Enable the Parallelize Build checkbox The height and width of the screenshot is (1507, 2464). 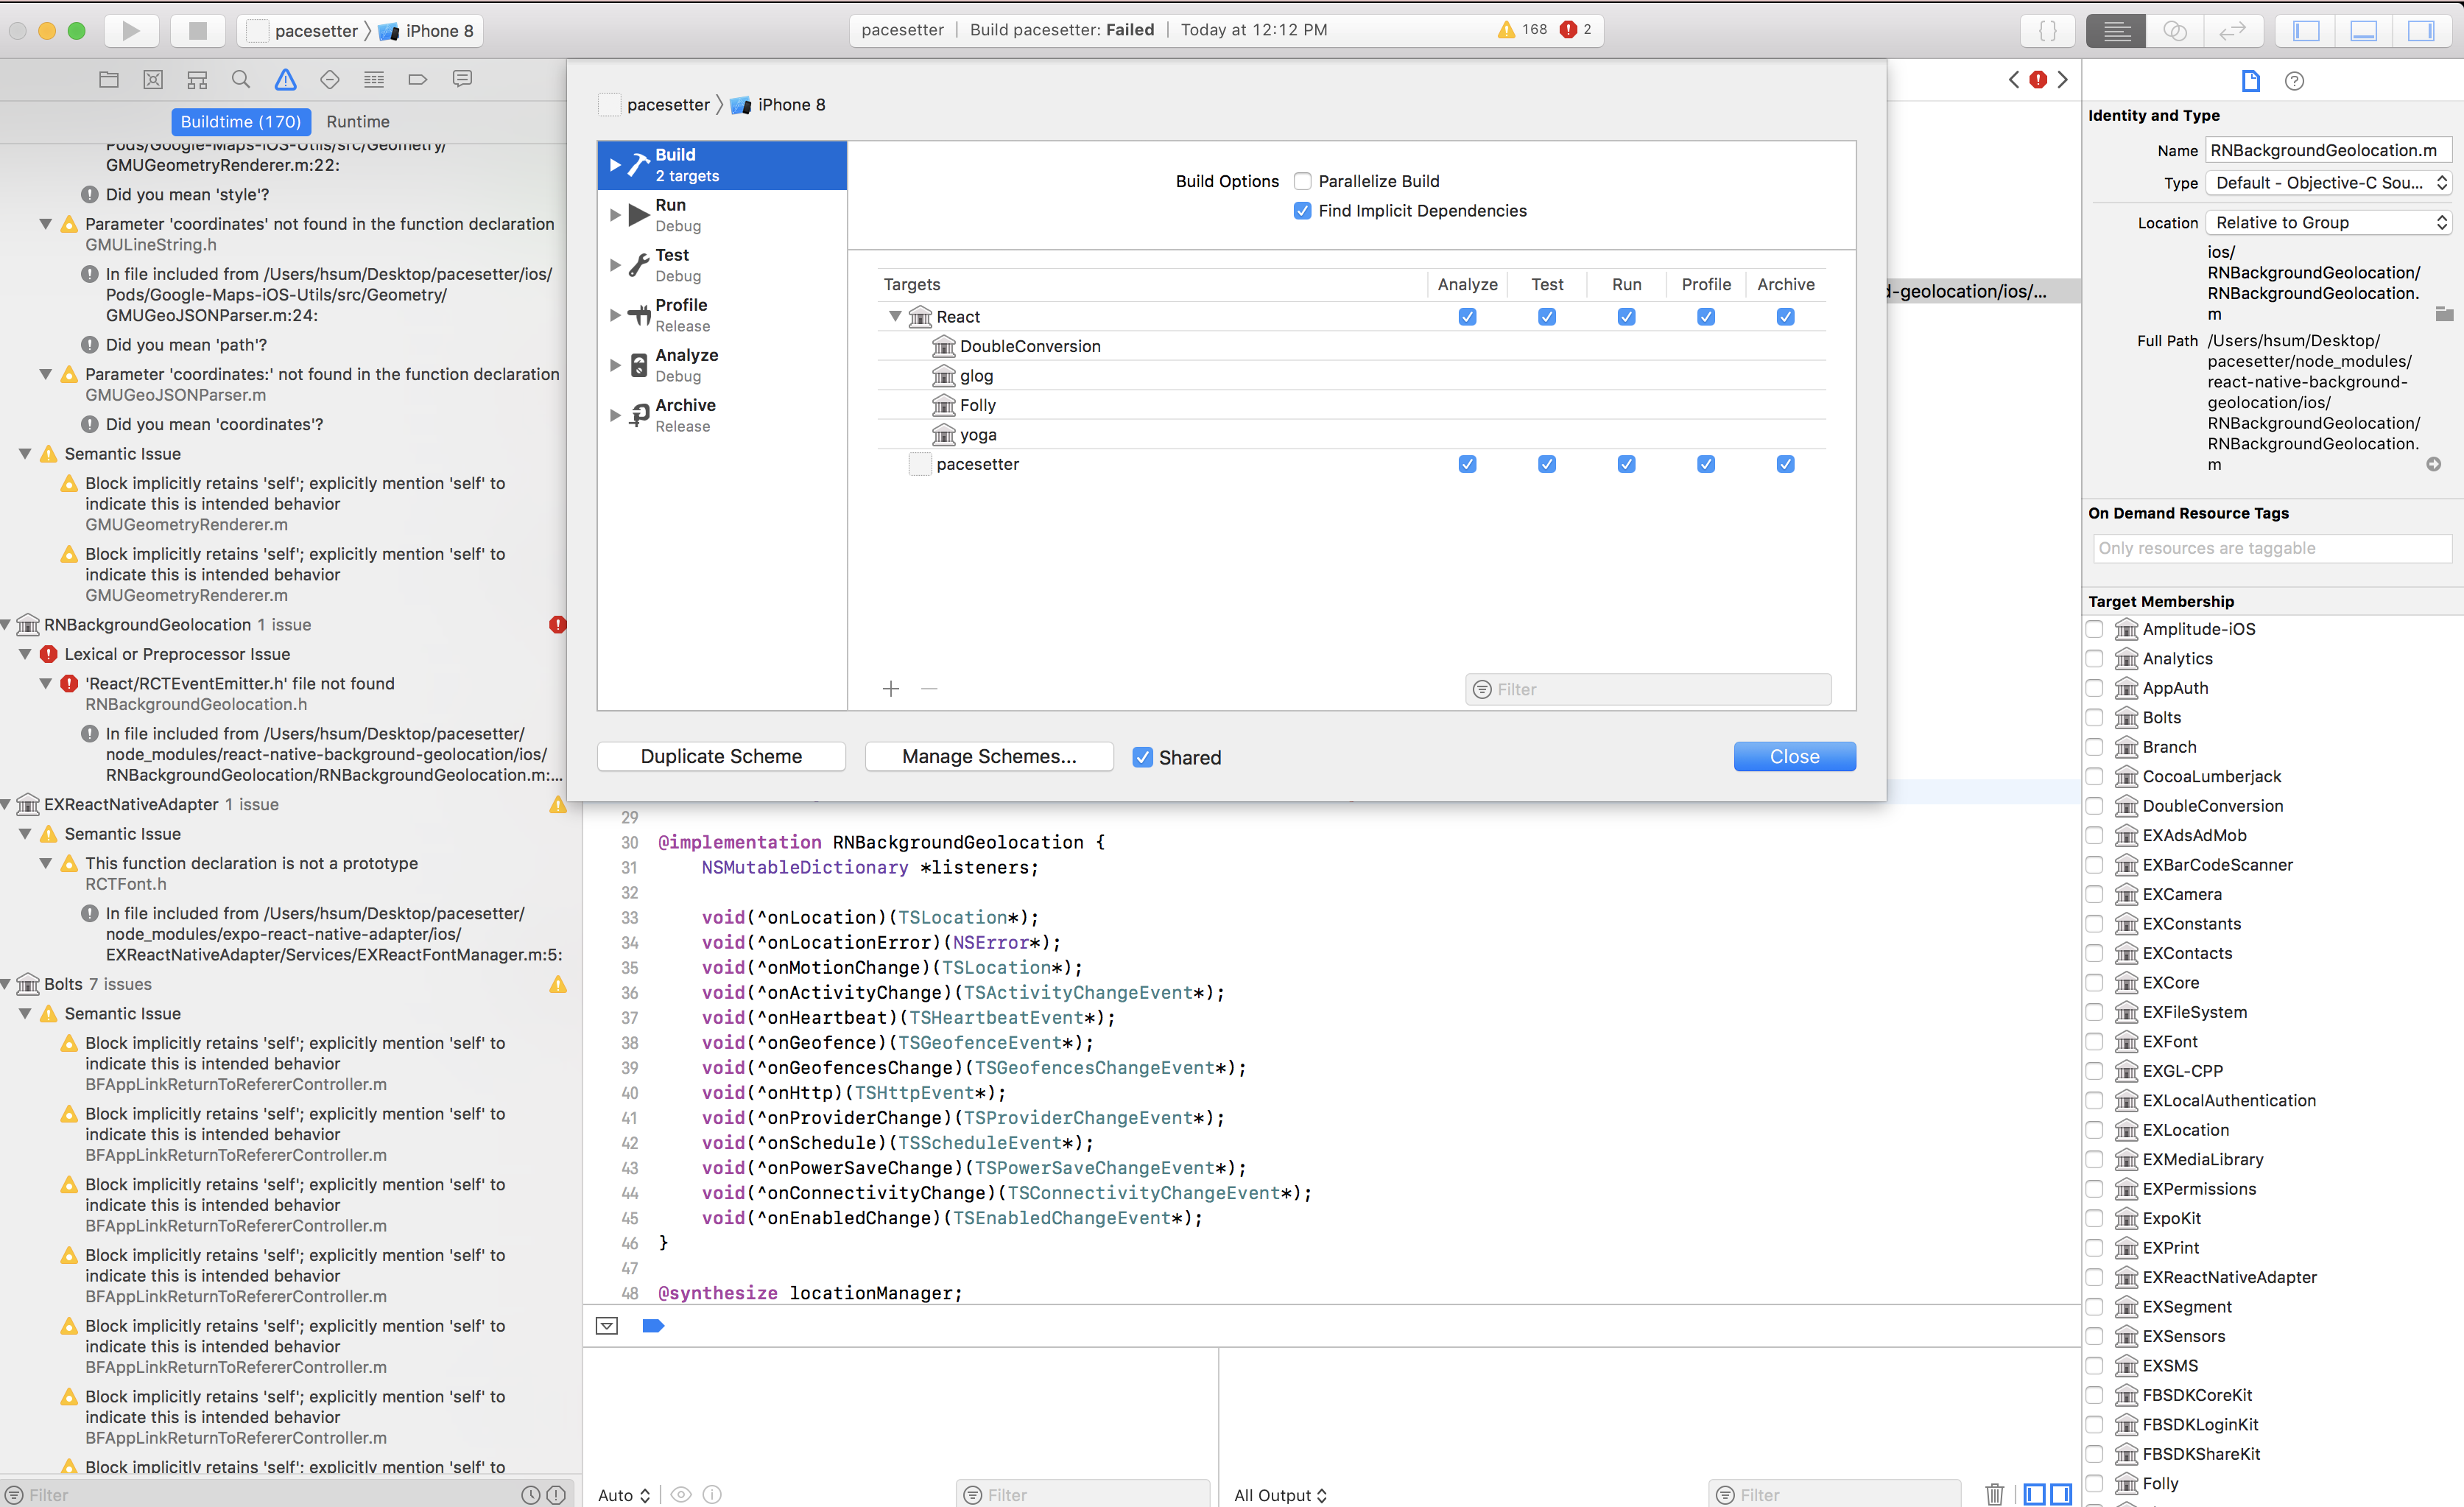(x=1302, y=181)
